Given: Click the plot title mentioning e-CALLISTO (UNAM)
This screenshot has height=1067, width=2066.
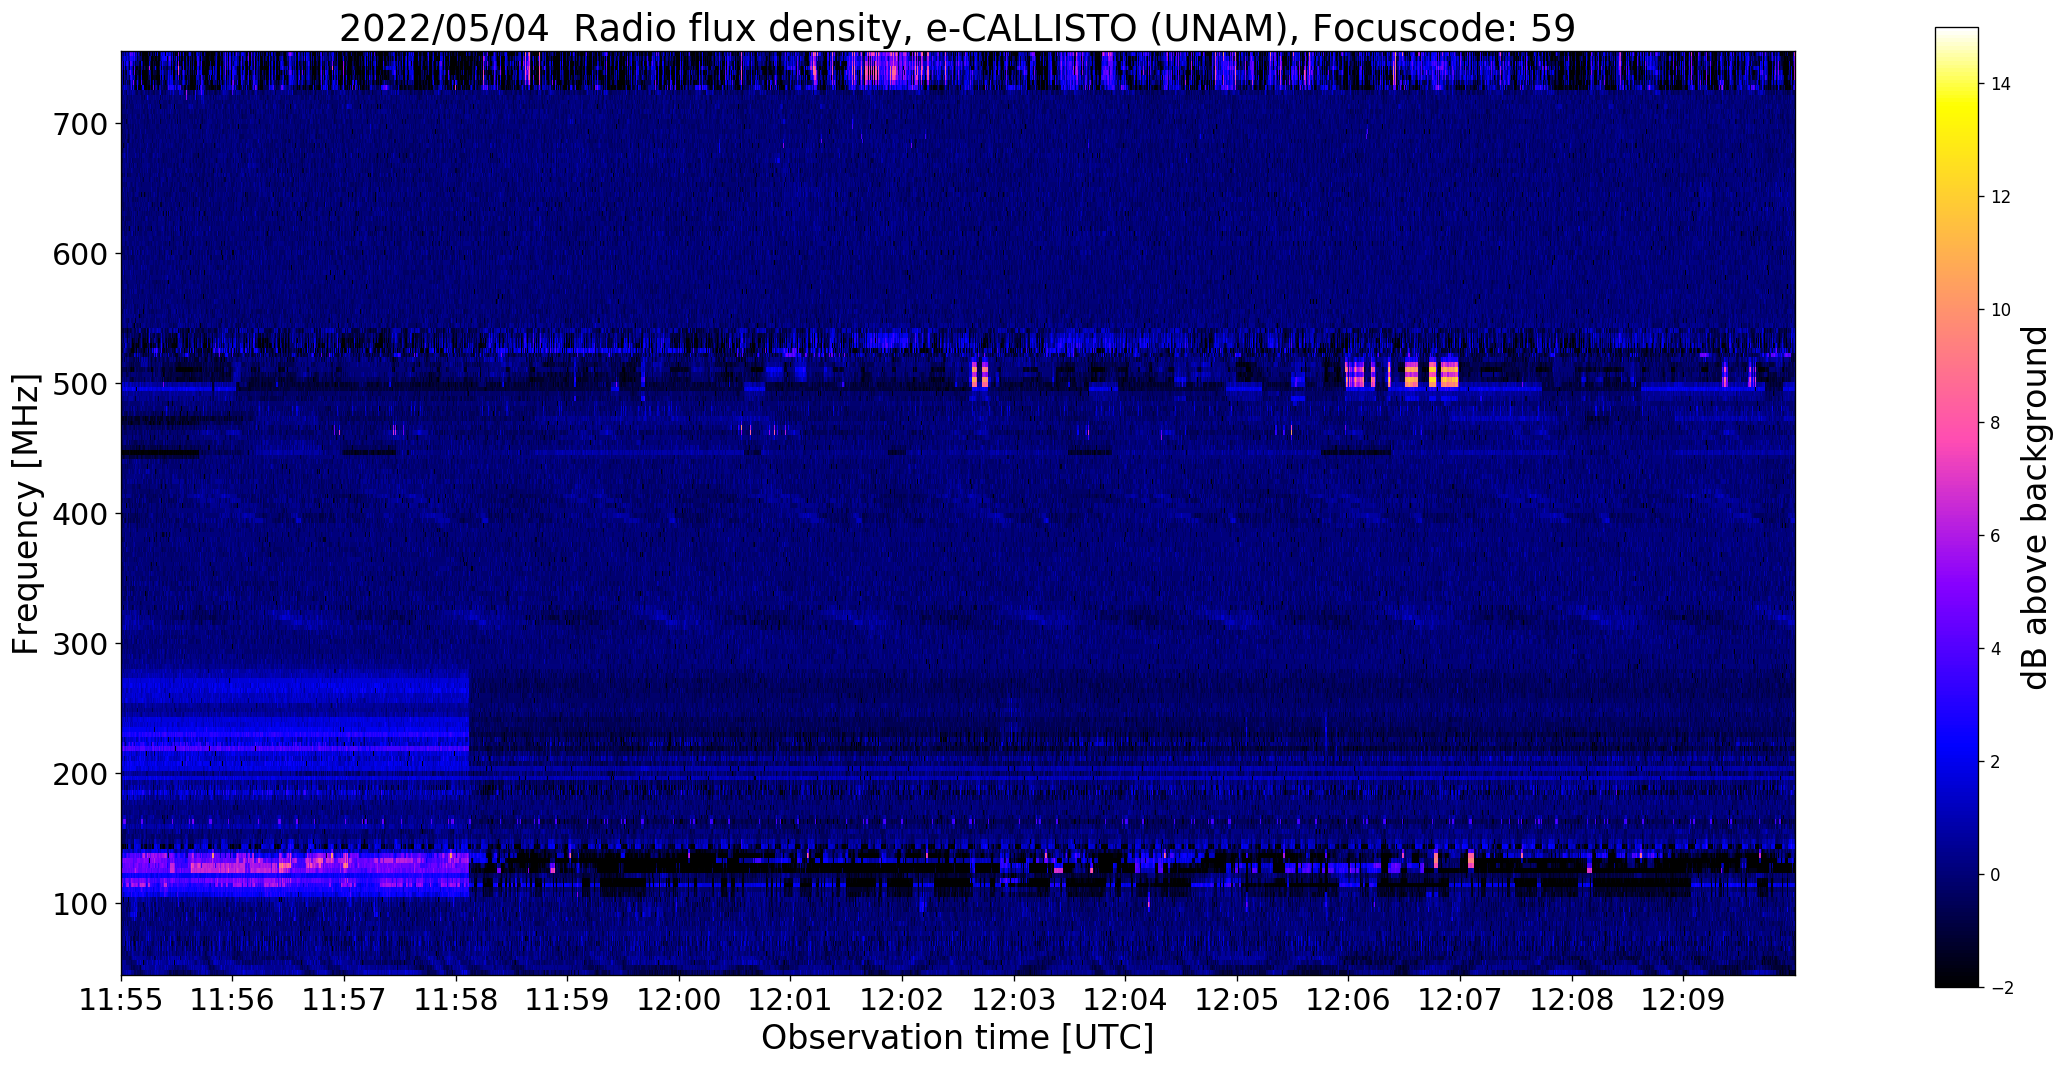Looking at the screenshot, I should [x=957, y=28].
